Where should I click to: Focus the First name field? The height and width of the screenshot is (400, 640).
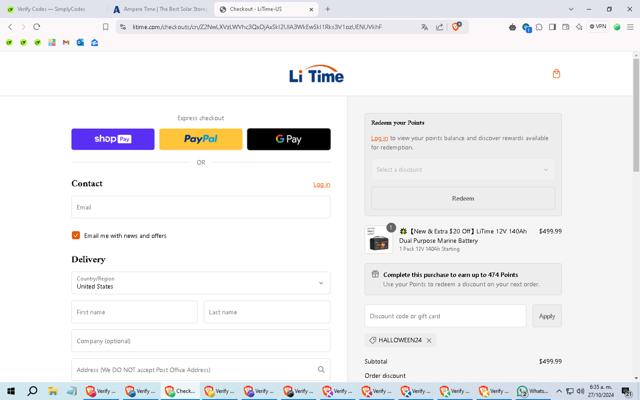tap(135, 312)
